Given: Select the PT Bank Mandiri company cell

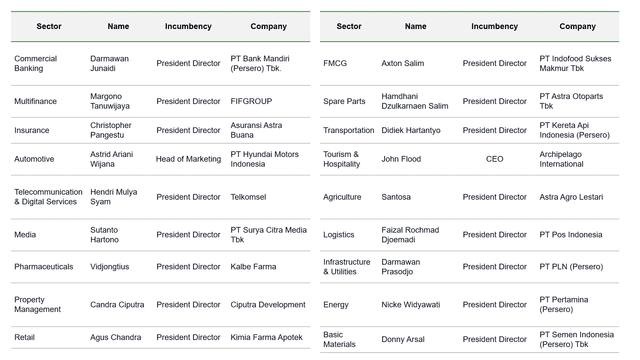Looking at the screenshot, I should (x=260, y=63).
